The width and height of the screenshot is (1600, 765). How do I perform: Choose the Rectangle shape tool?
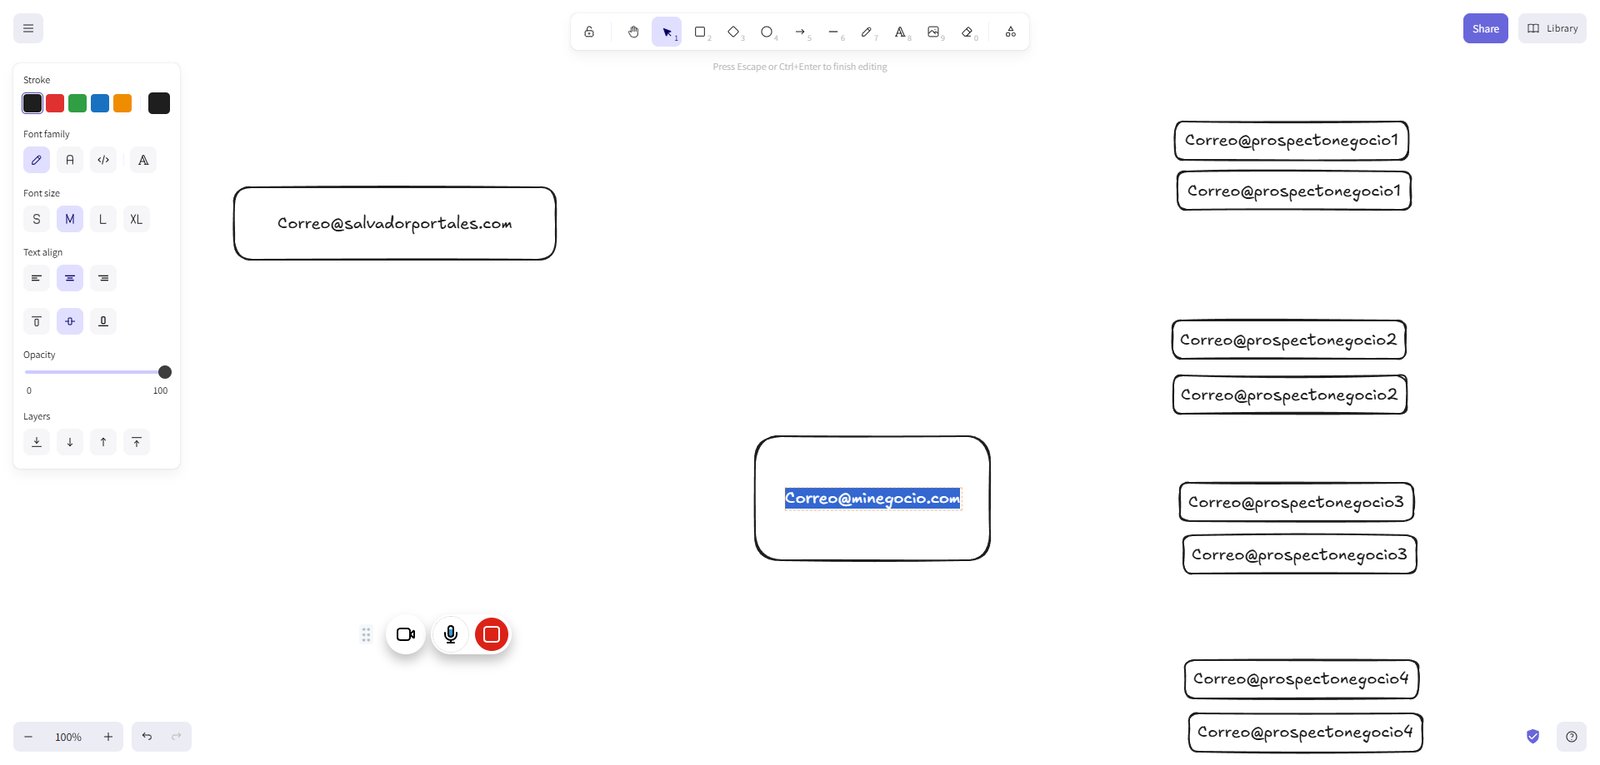pyautogui.click(x=700, y=32)
